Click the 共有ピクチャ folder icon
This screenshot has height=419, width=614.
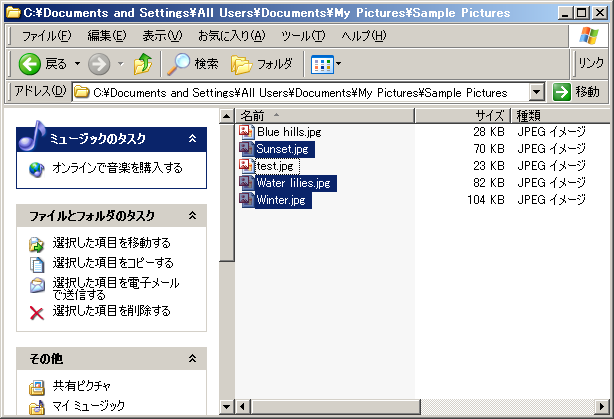pyautogui.click(x=37, y=387)
